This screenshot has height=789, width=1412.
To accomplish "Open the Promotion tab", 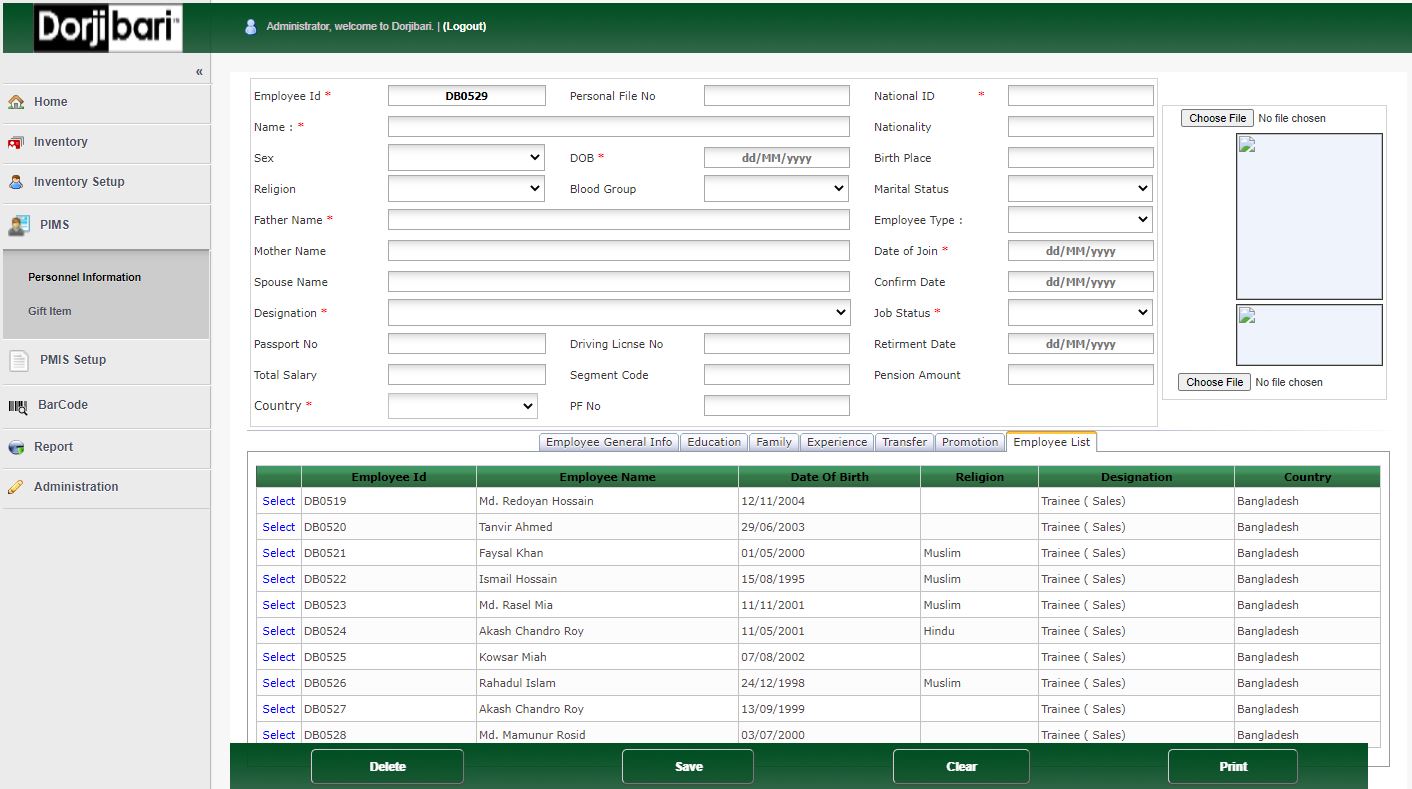I will [x=969, y=441].
